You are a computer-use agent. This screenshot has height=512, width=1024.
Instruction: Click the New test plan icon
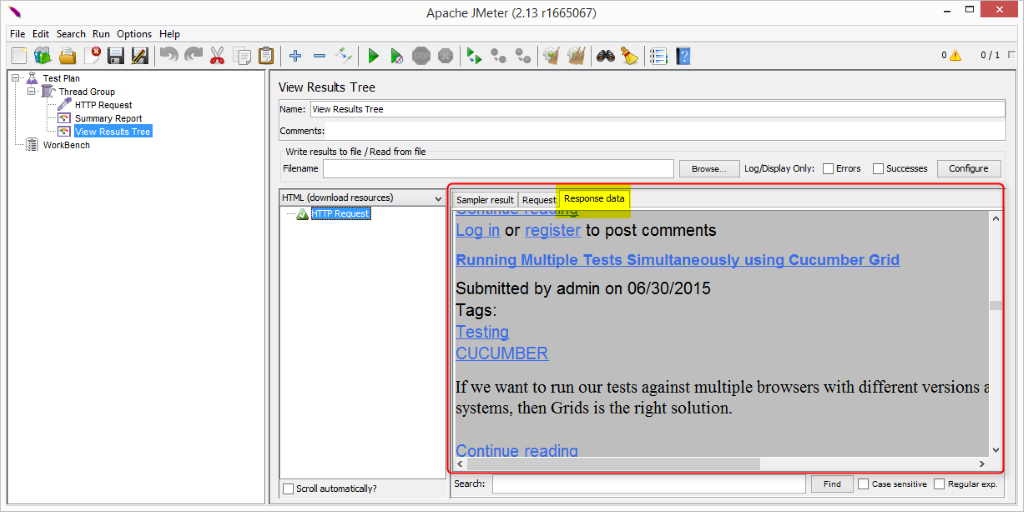[x=19, y=56]
